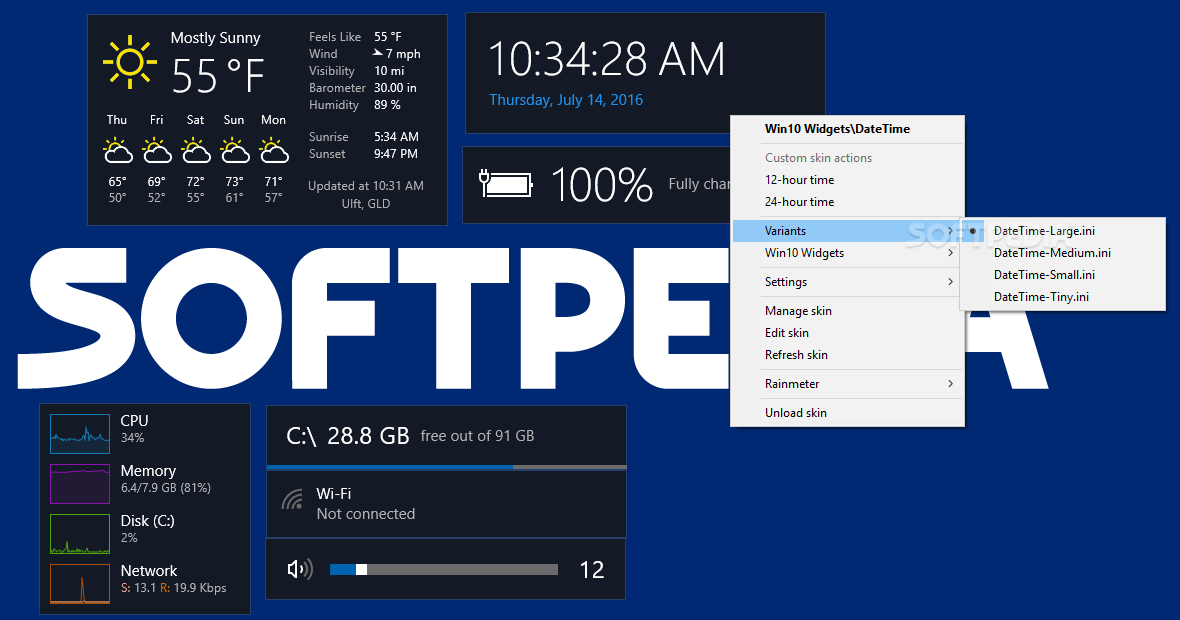Screen dimensions: 1180x620
Task: Click the Disk (C:) activity graph
Action: (80, 534)
